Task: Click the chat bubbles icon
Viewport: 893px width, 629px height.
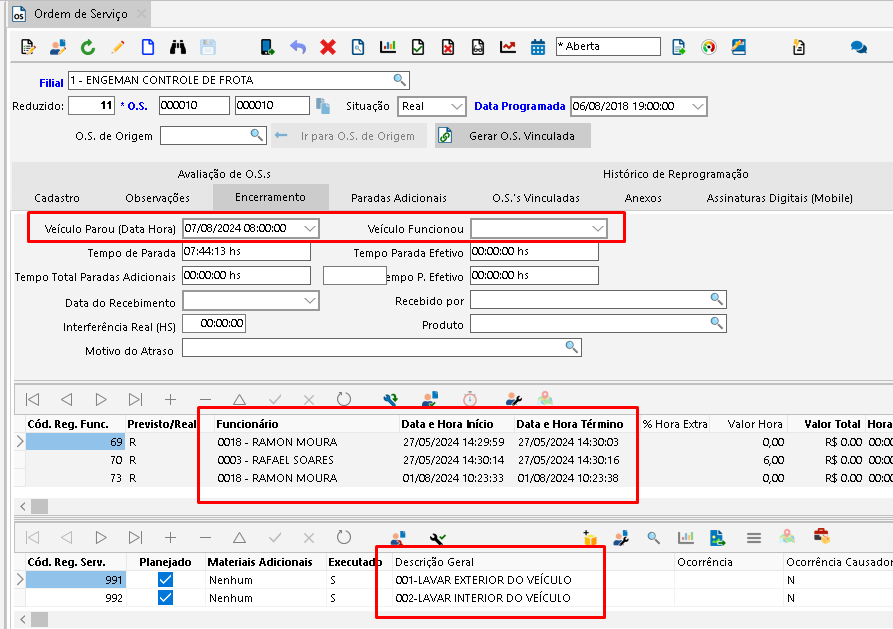Action: coord(858,47)
